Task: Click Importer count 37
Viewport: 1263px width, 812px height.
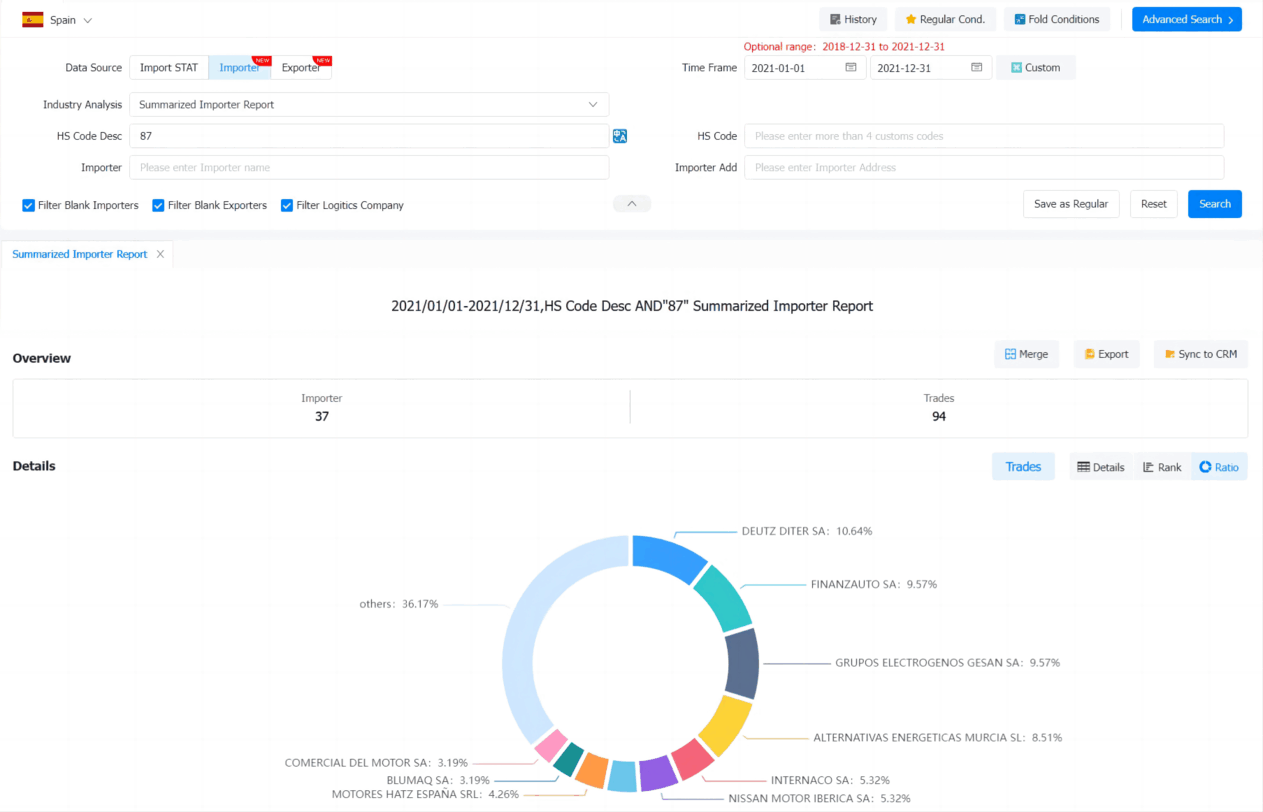Action: tap(322, 416)
